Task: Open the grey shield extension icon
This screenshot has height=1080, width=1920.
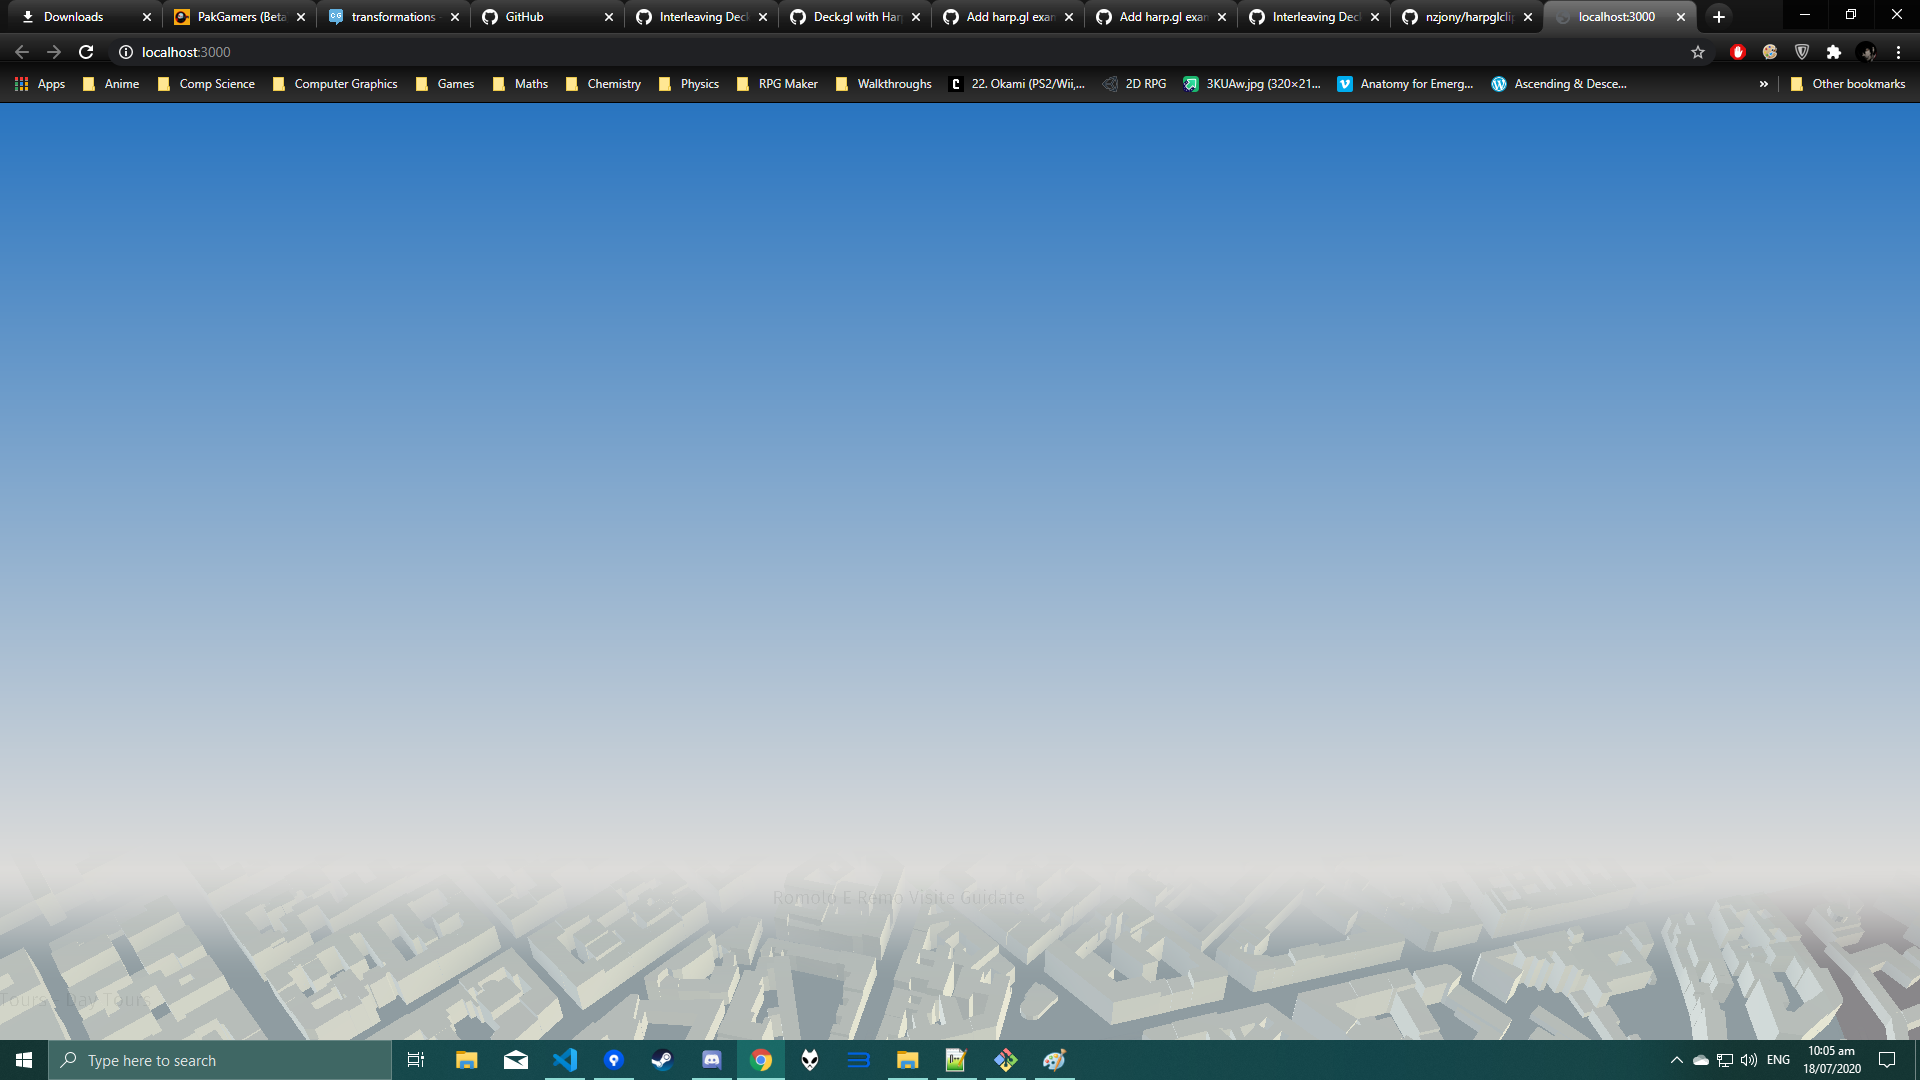Action: [x=1802, y=52]
